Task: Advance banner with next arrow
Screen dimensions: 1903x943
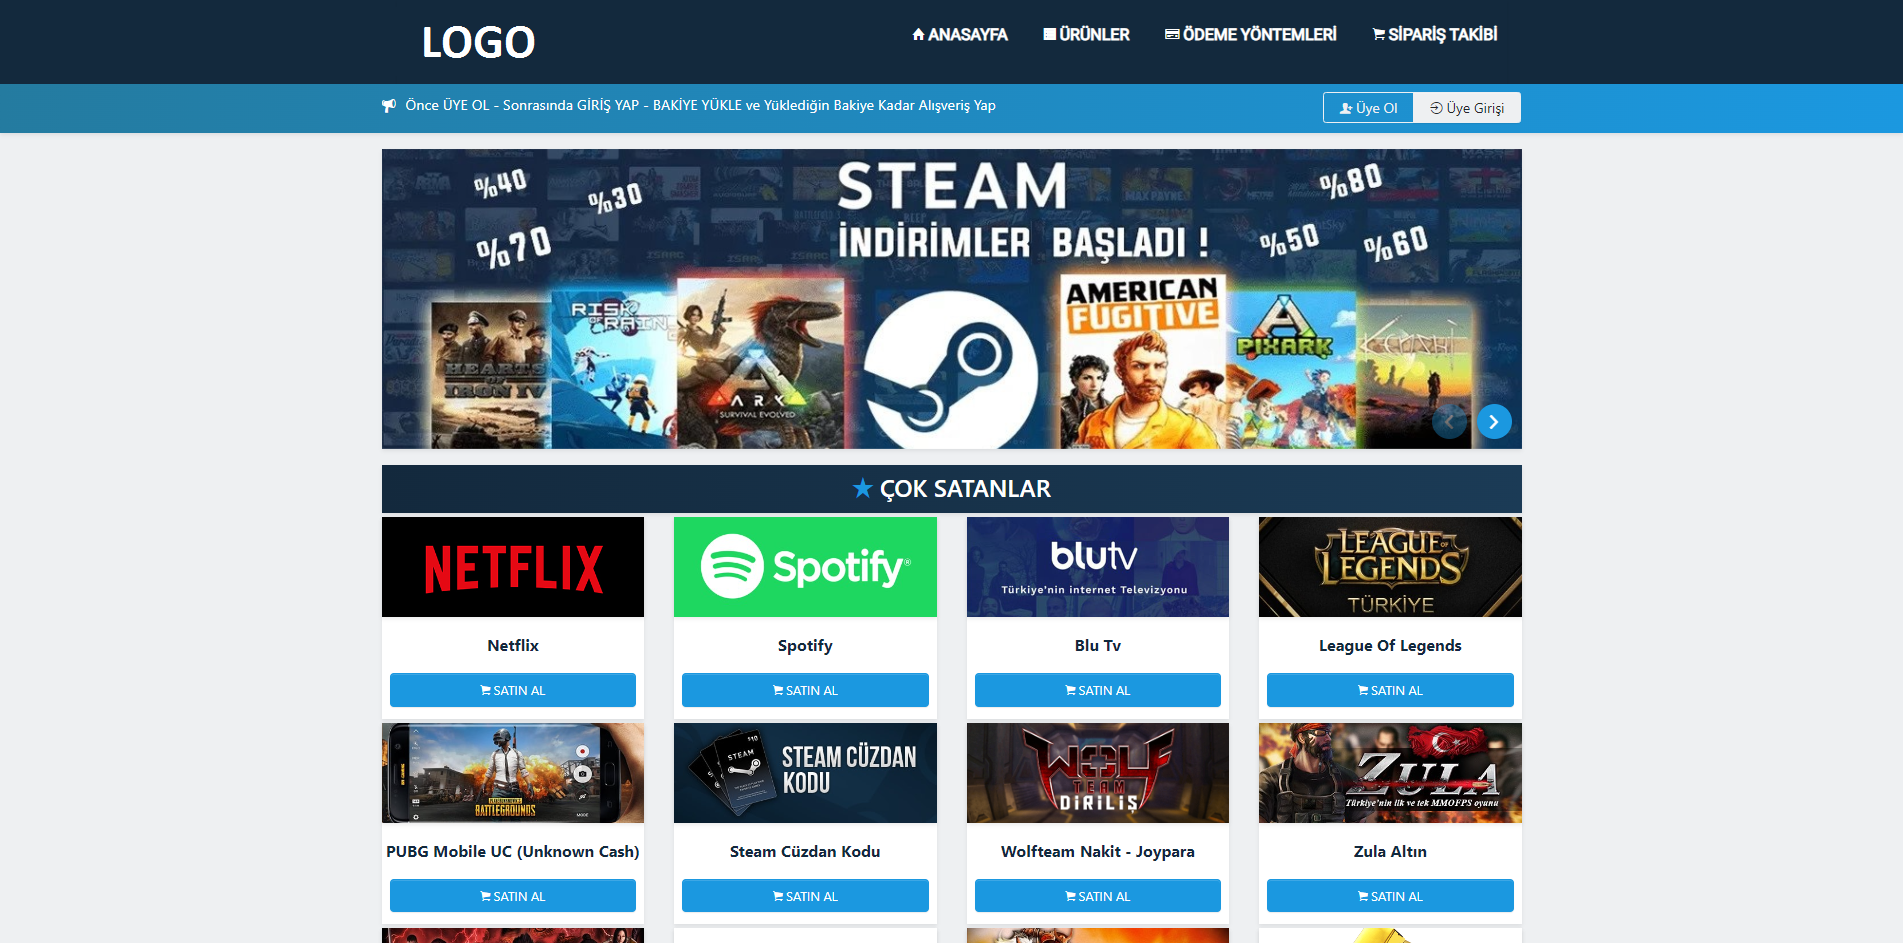Action: pyautogui.click(x=1494, y=422)
